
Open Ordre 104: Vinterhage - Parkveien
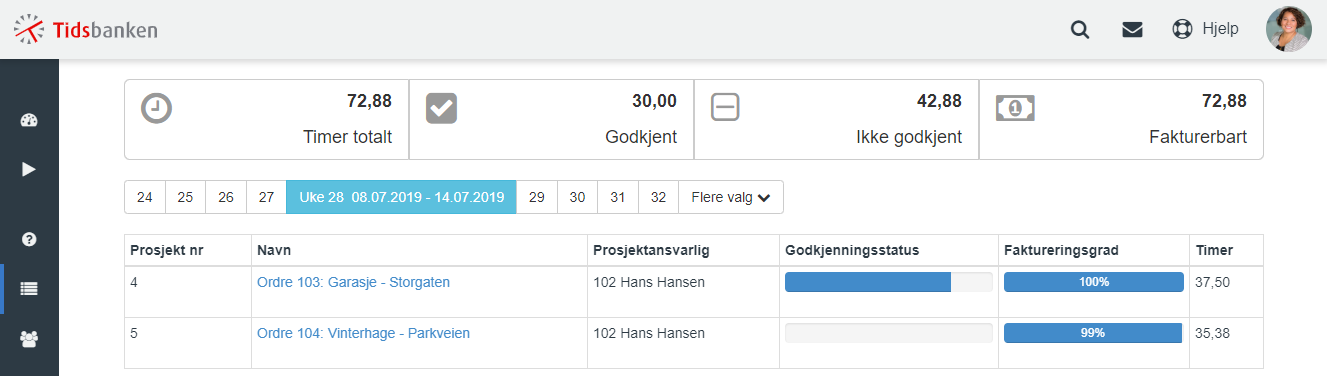pos(363,333)
